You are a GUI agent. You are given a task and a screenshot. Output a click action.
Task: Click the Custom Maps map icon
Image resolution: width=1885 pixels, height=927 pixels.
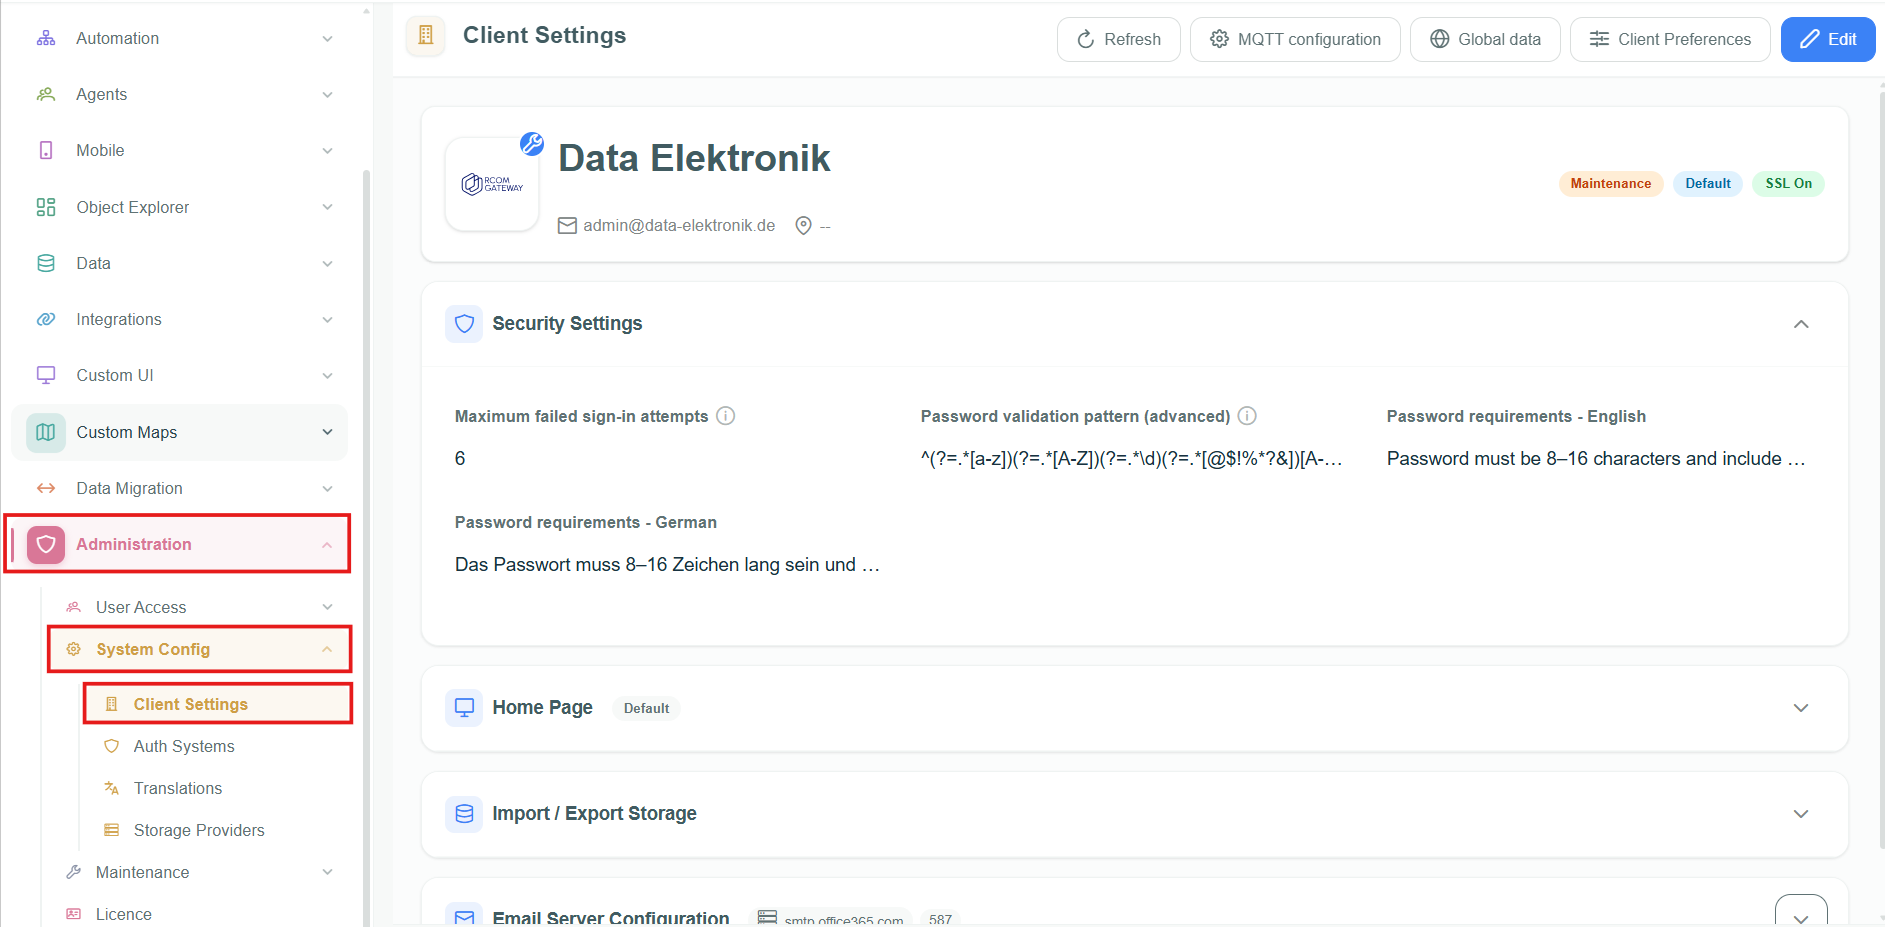[46, 432]
